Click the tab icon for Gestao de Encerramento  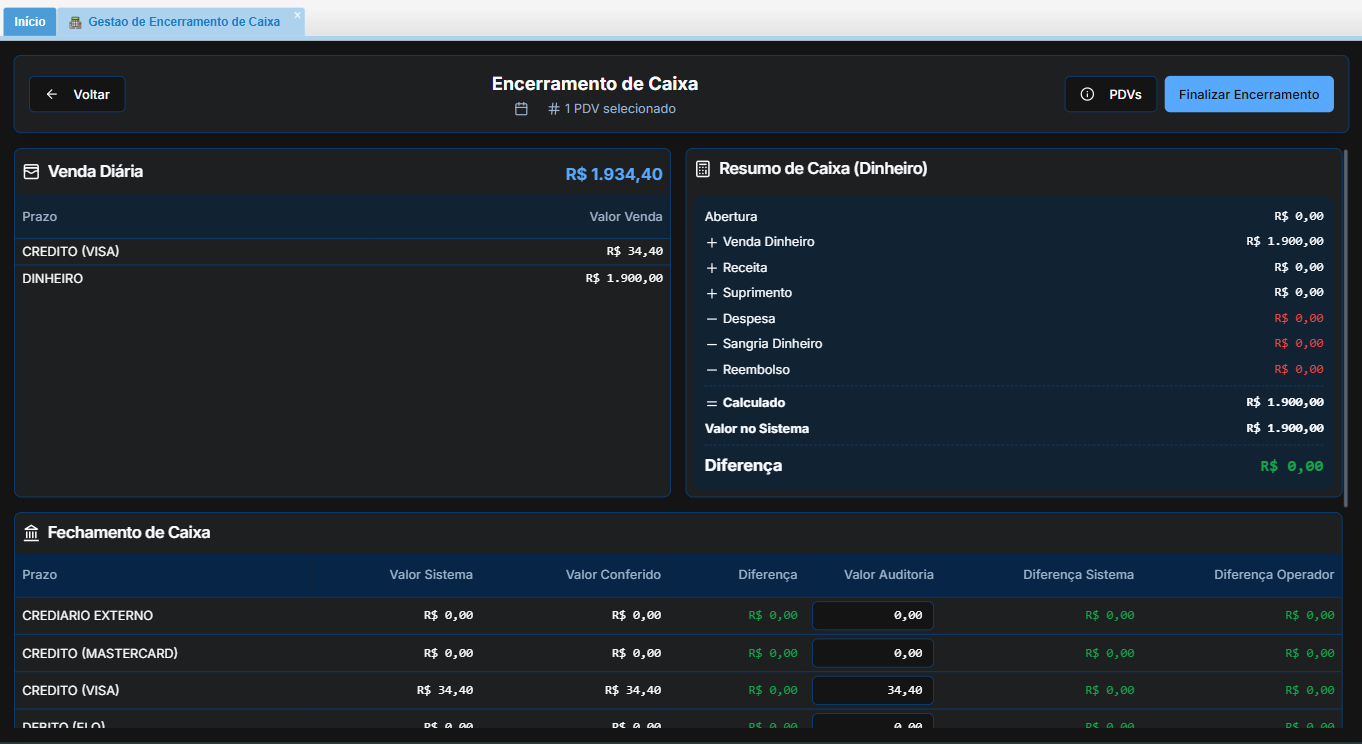point(75,22)
